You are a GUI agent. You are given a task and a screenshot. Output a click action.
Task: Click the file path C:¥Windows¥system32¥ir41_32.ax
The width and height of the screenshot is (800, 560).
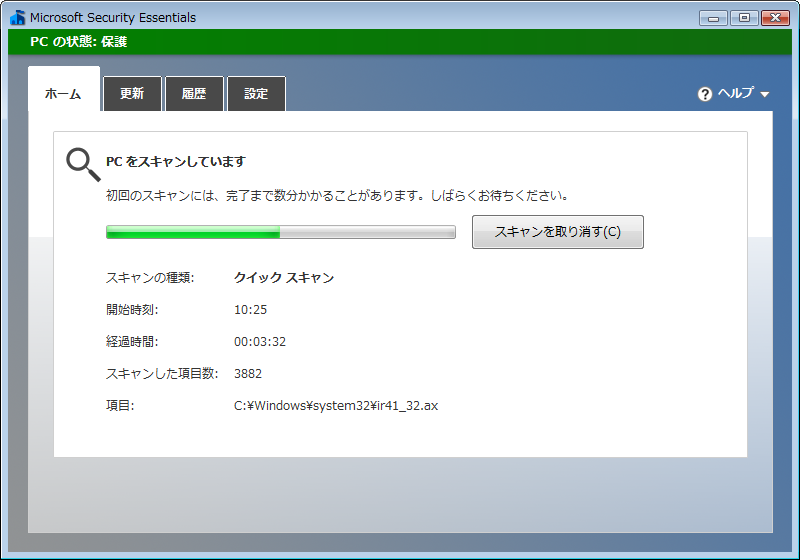(x=336, y=406)
